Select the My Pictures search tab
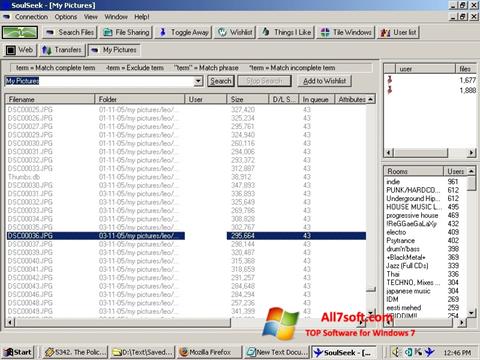Image resolution: width=480 pixels, height=360 pixels. pyautogui.click(x=114, y=50)
